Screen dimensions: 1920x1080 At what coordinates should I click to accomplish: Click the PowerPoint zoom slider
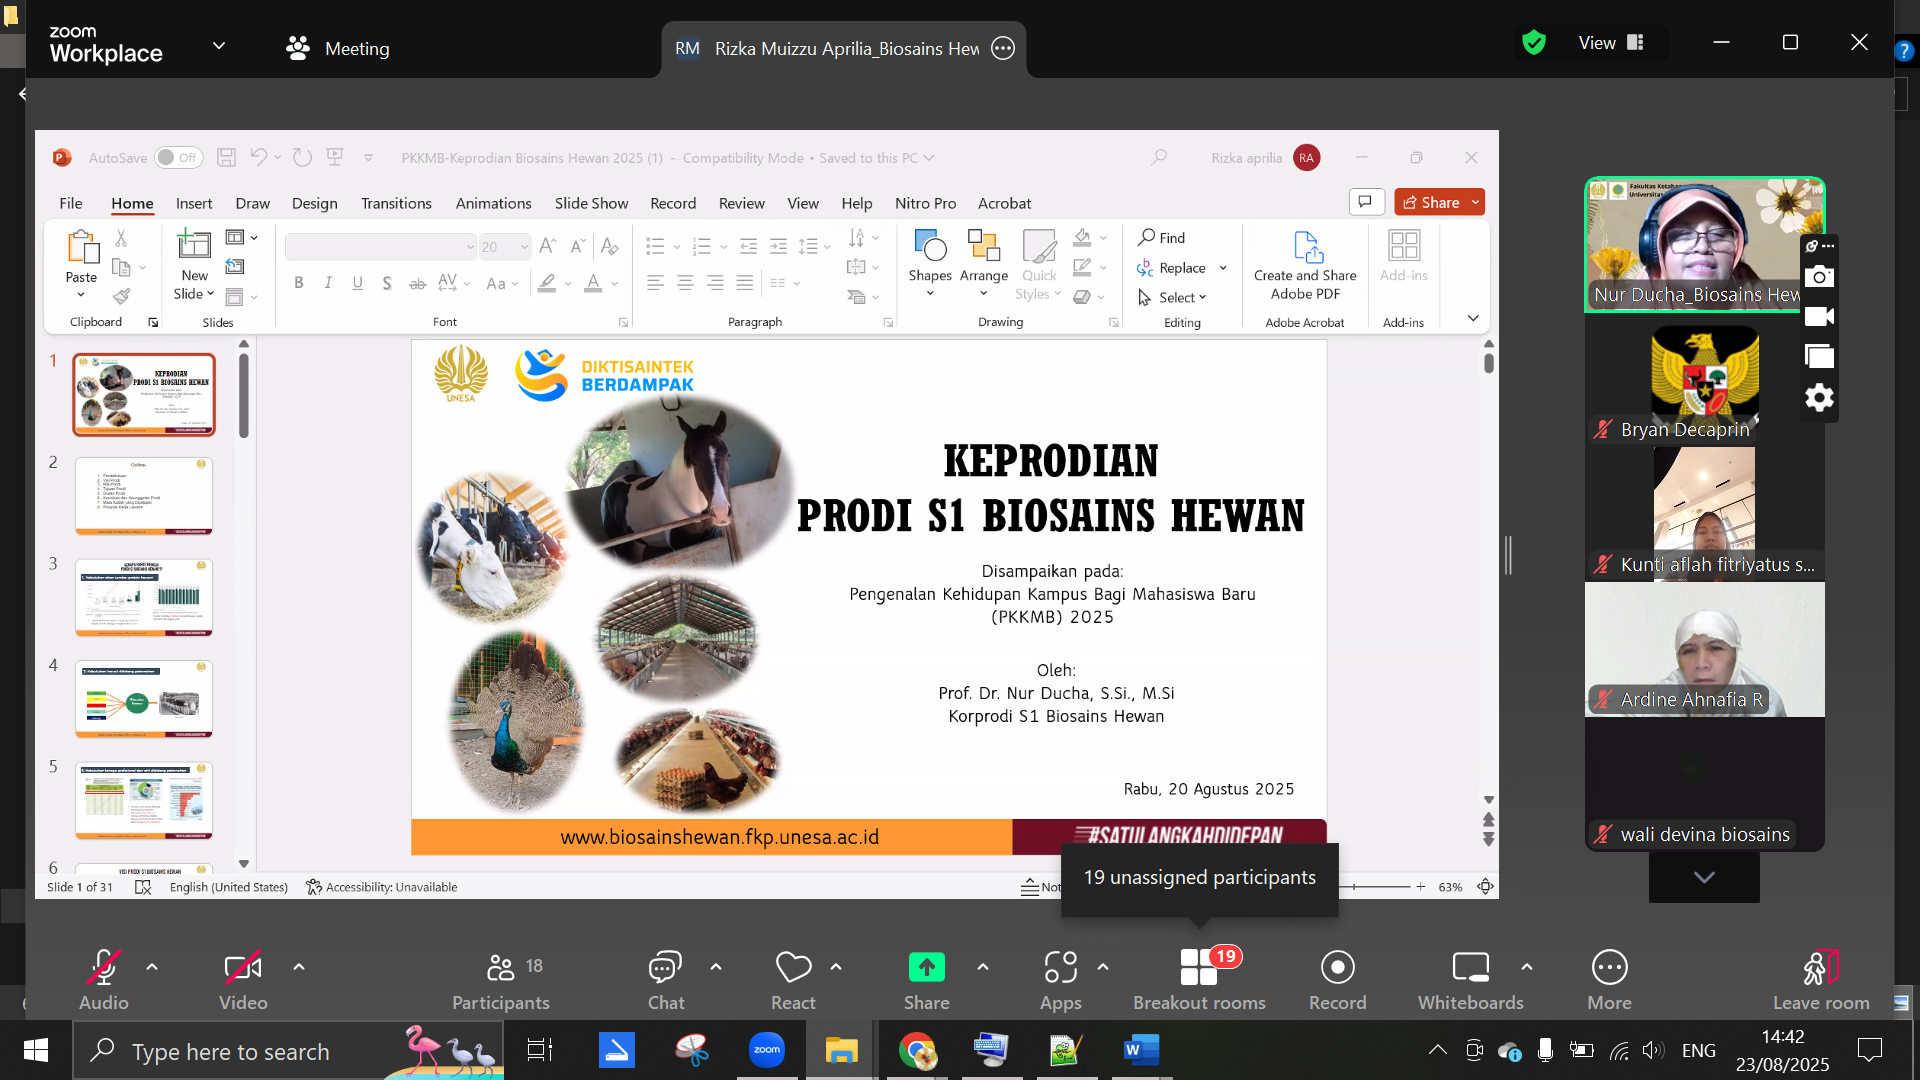tap(1380, 887)
